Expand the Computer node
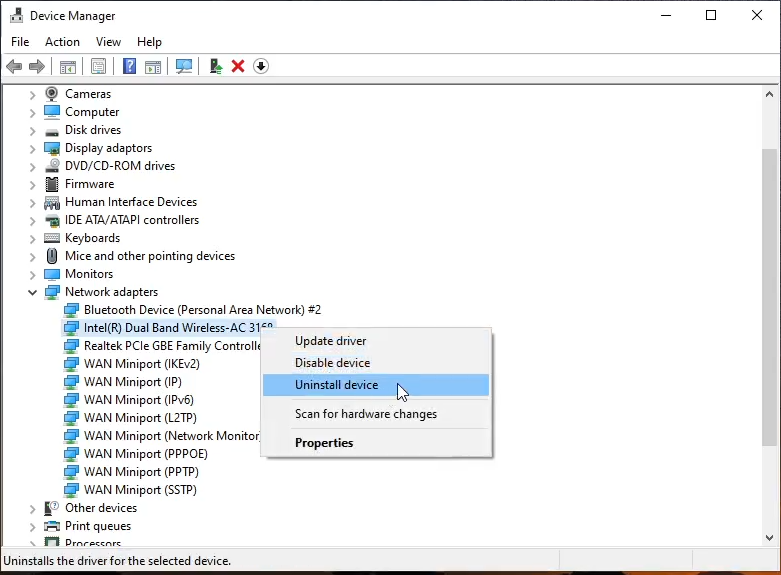 pyautogui.click(x=32, y=113)
